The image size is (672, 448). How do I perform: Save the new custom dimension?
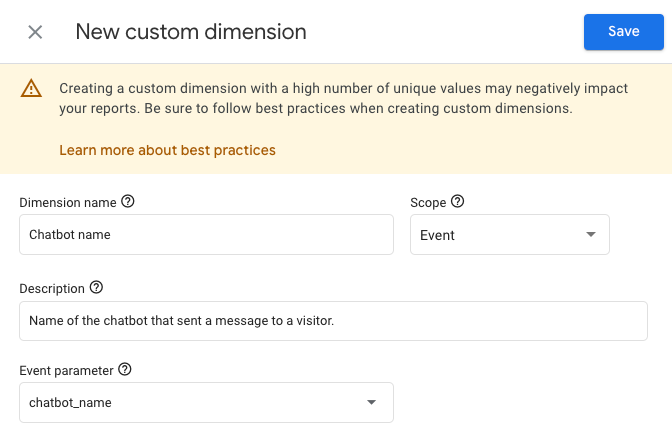tap(624, 32)
